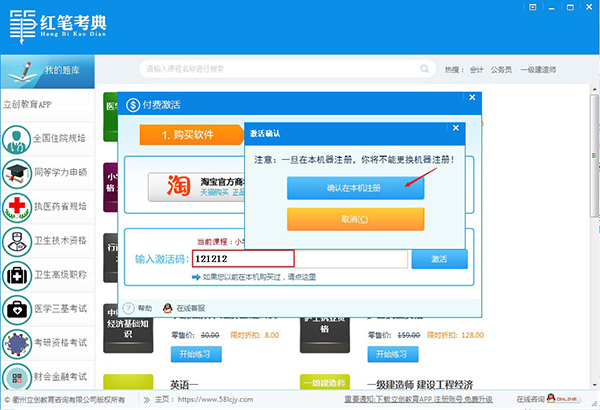
Task: Click hot search term 会计
Action: 476,70
